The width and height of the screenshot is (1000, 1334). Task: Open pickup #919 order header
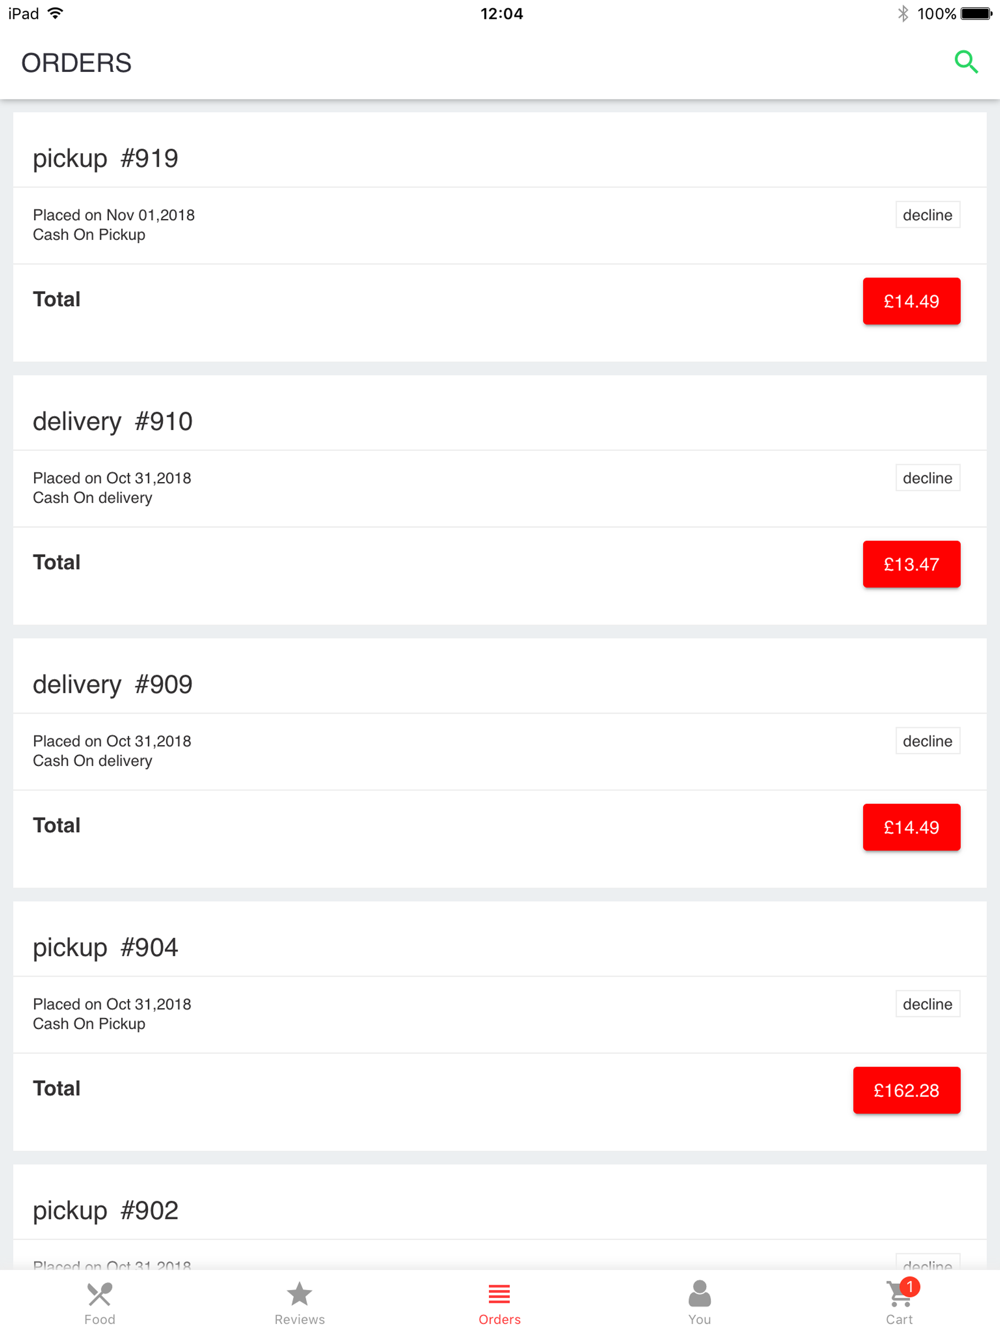105,158
